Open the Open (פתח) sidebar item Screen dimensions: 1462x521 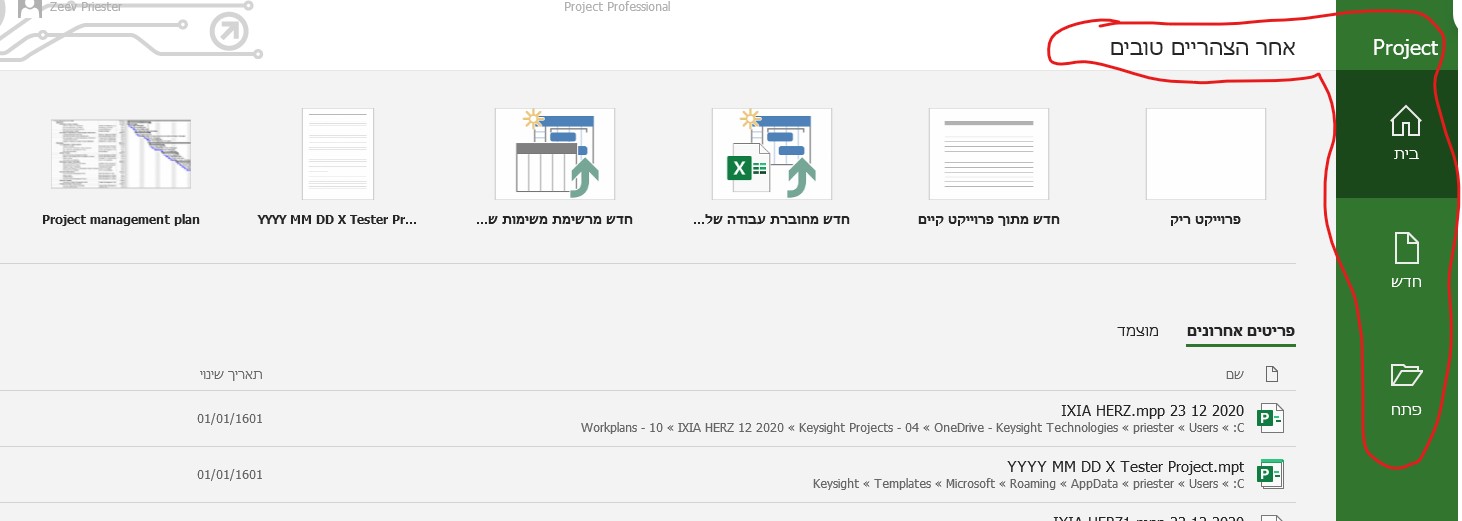tap(1405, 389)
